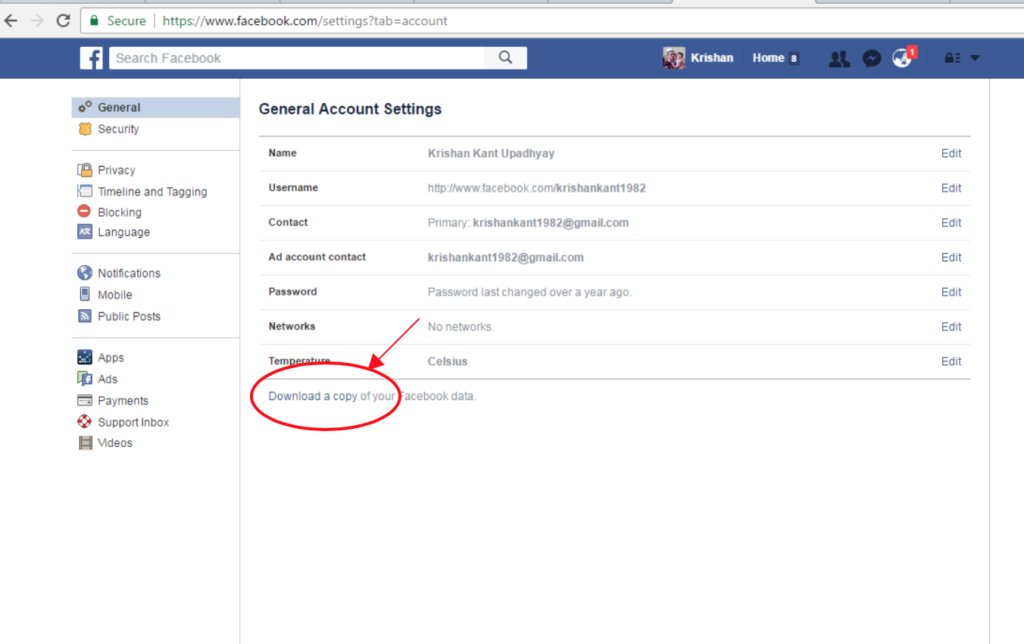Image resolution: width=1024 pixels, height=644 pixels.
Task: Open Ads settings label
Action: [107, 379]
